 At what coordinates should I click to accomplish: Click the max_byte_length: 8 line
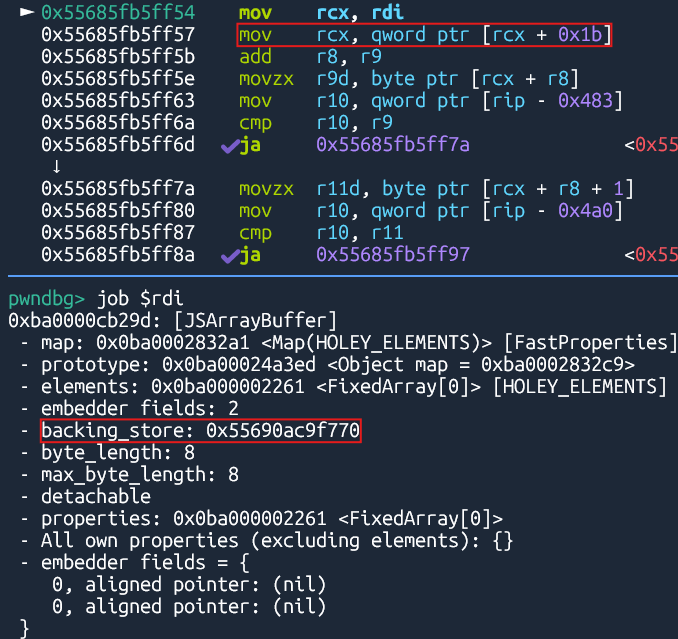coord(140,474)
